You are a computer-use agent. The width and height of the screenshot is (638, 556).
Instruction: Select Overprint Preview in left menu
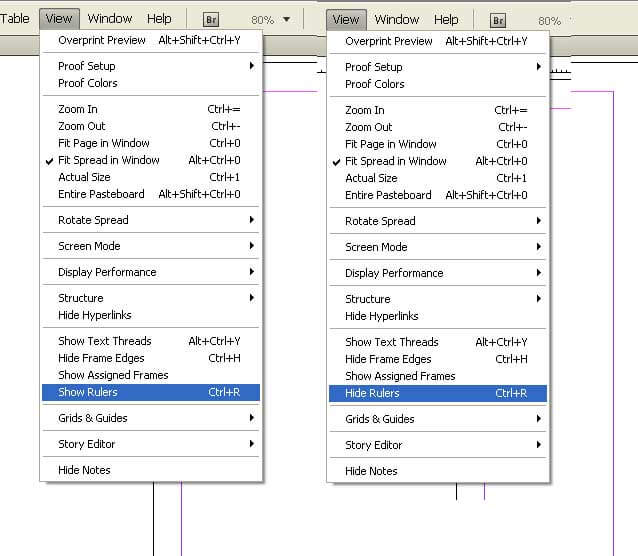click(x=151, y=40)
